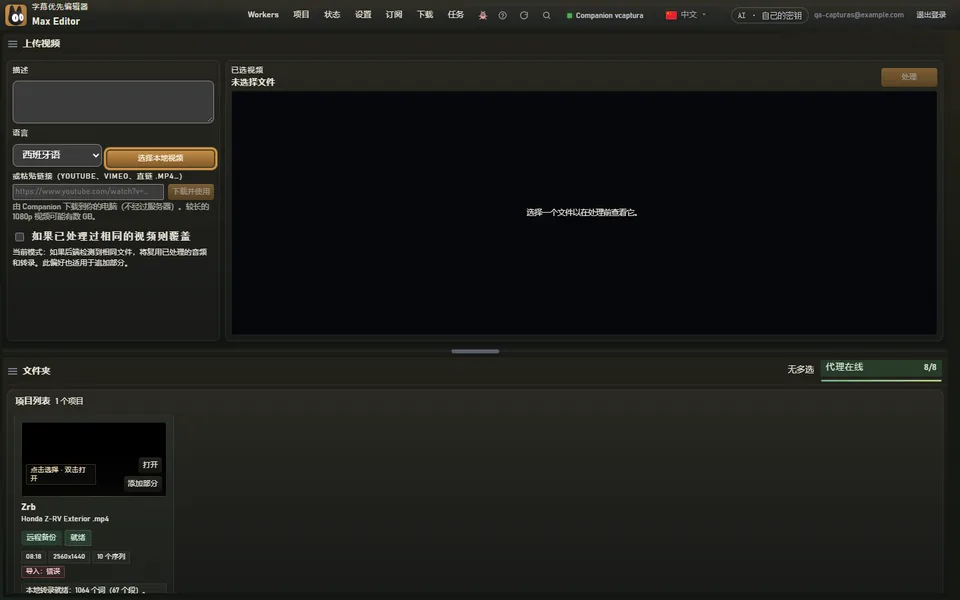Go to the 项目 menu
The height and width of the screenshot is (600, 960).
(x=301, y=15)
